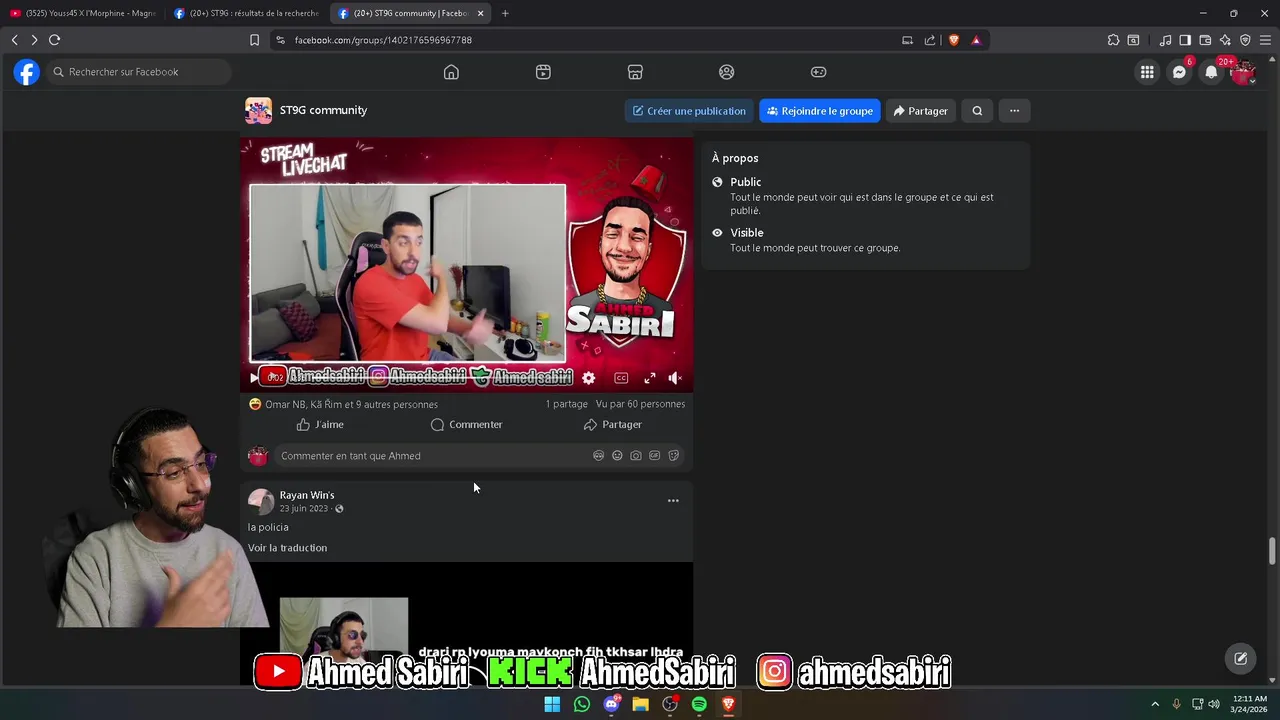Unmute the video sound
The width and height of the screenshot is (1280, 720).
point(675,378)
